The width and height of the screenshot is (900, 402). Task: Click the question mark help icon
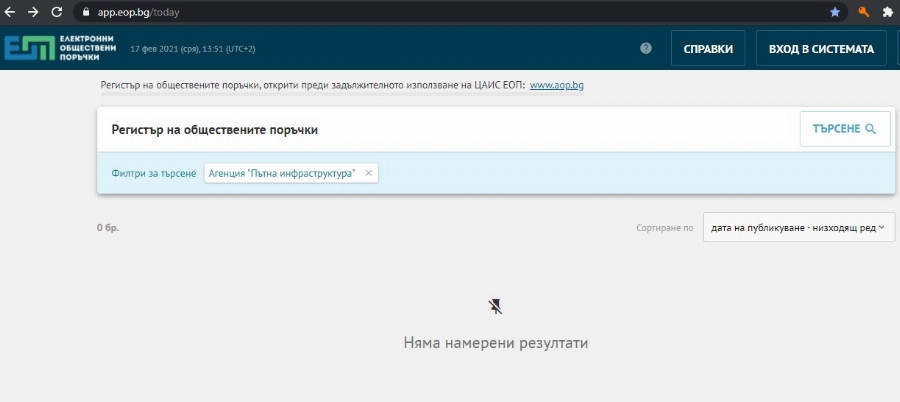(646, 48)
